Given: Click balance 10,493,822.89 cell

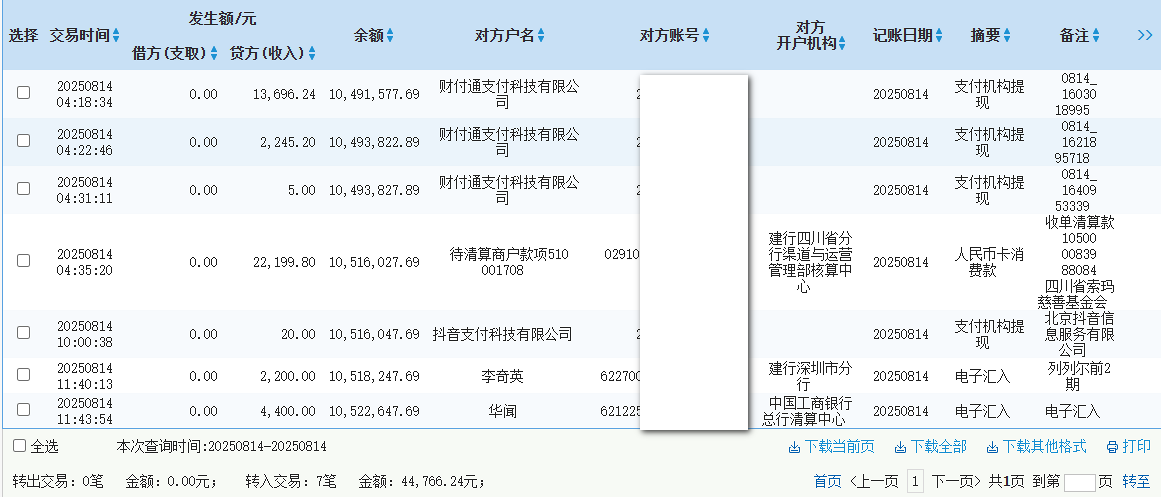Looking at the screenshot, I should point(374,142).
